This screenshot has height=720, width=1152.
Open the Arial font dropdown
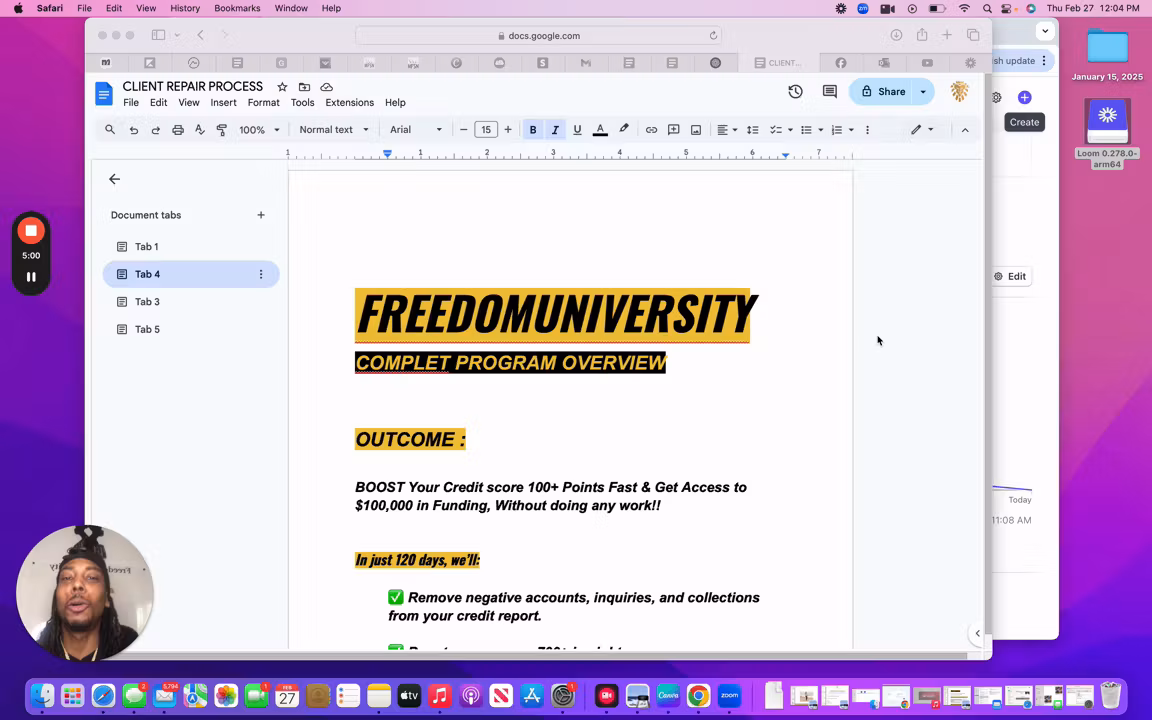tap(415, 130)
